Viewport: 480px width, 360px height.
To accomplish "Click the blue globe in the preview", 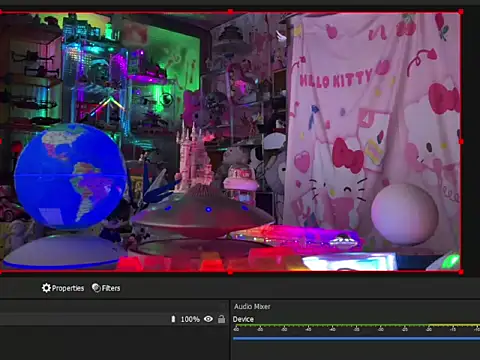I will [x=70, y=176].
